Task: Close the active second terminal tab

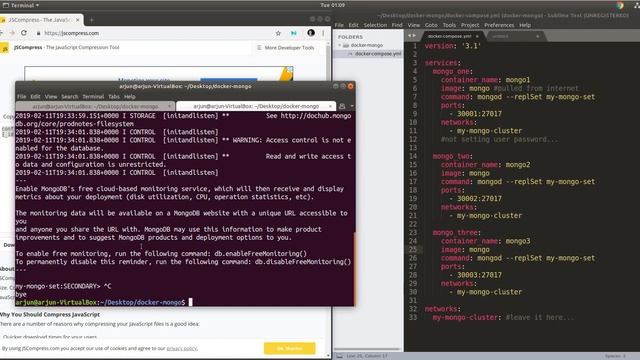Action: pyautogui.click(x=330, y=106)
